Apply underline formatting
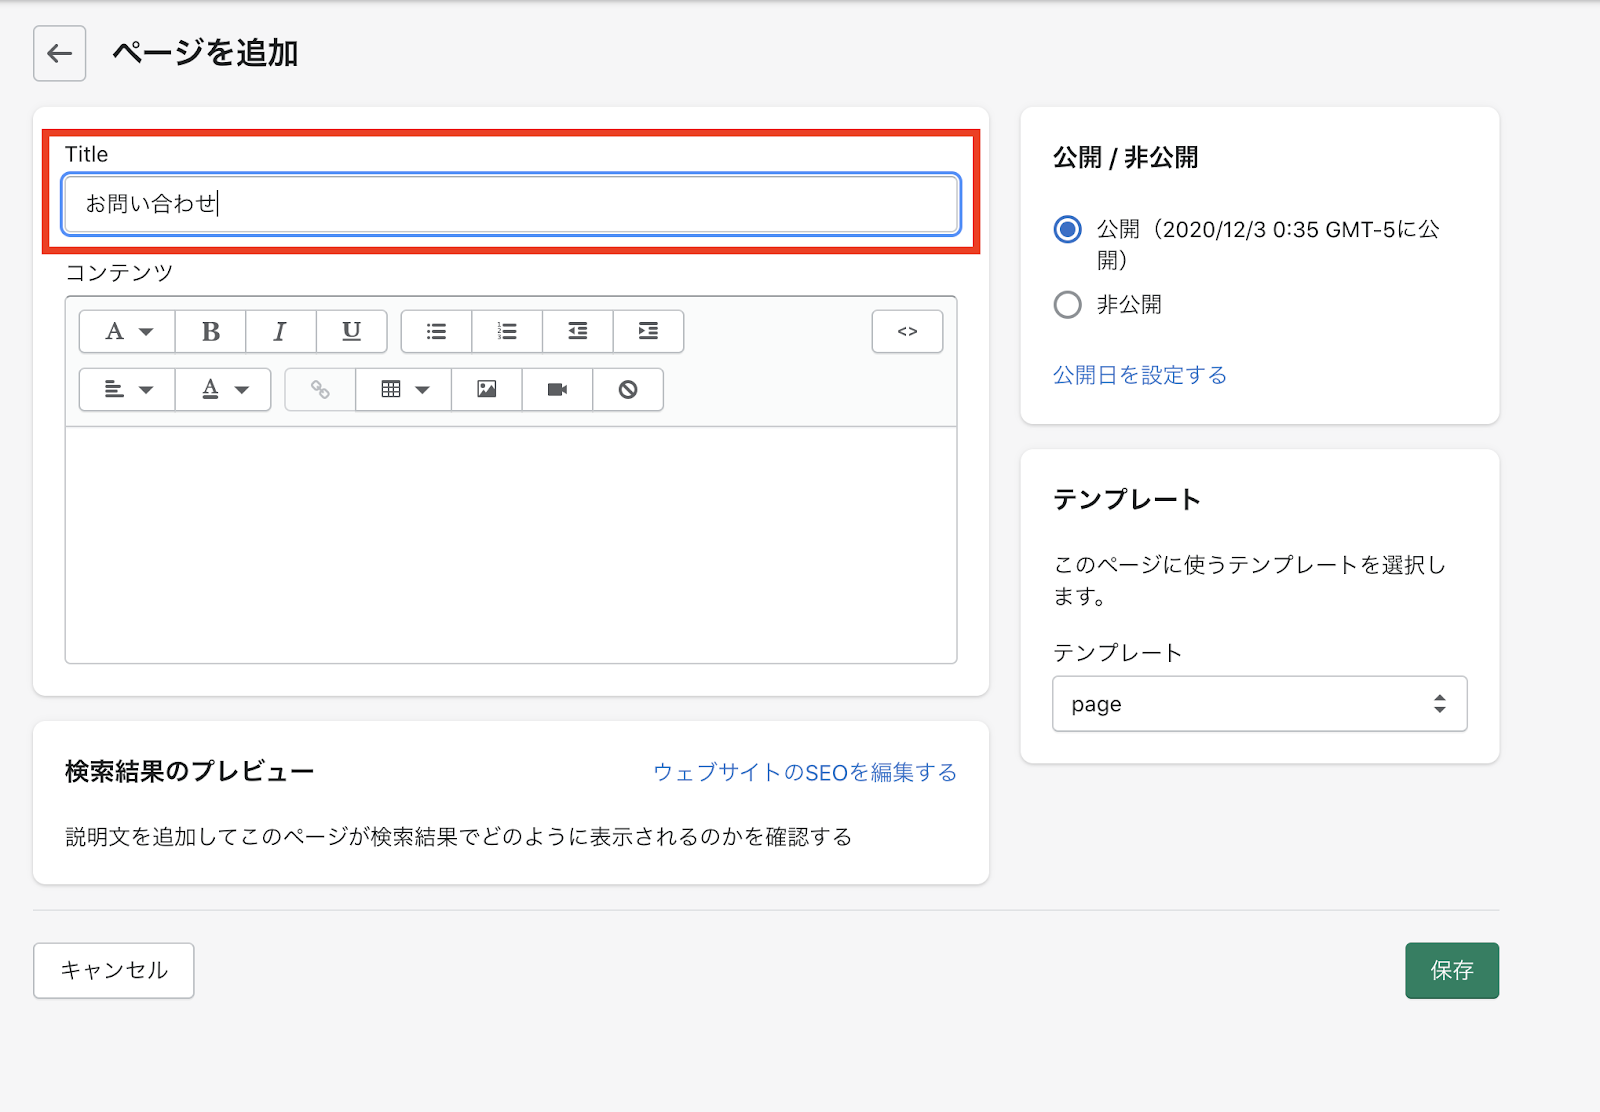 point(351,332)
